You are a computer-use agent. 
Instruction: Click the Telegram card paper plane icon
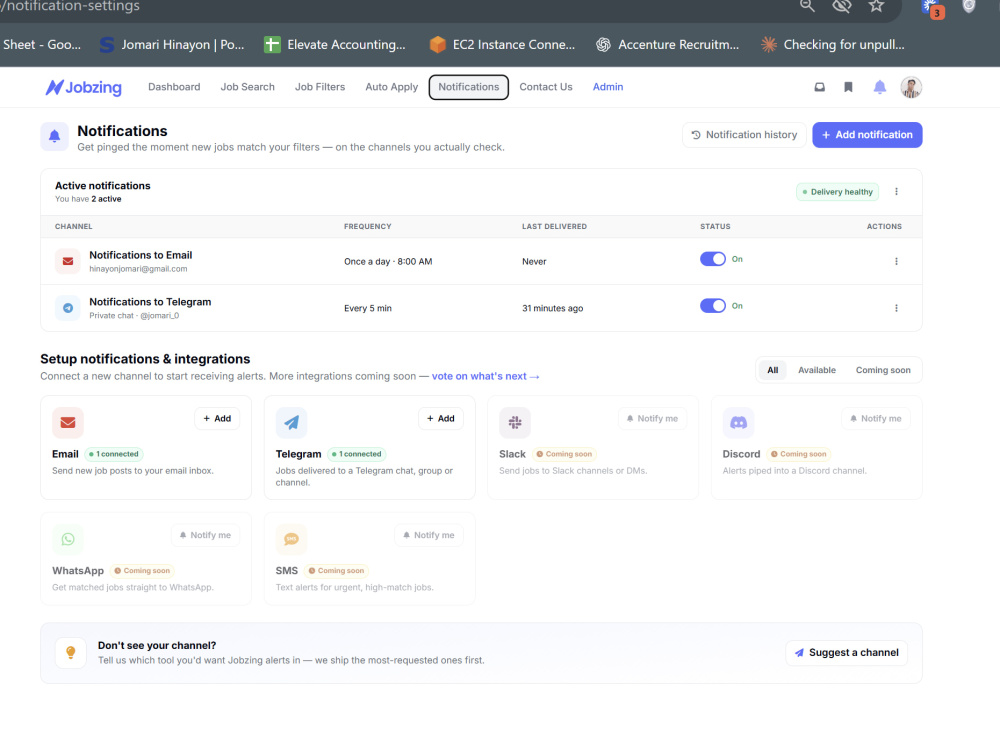tap(291, 422)
